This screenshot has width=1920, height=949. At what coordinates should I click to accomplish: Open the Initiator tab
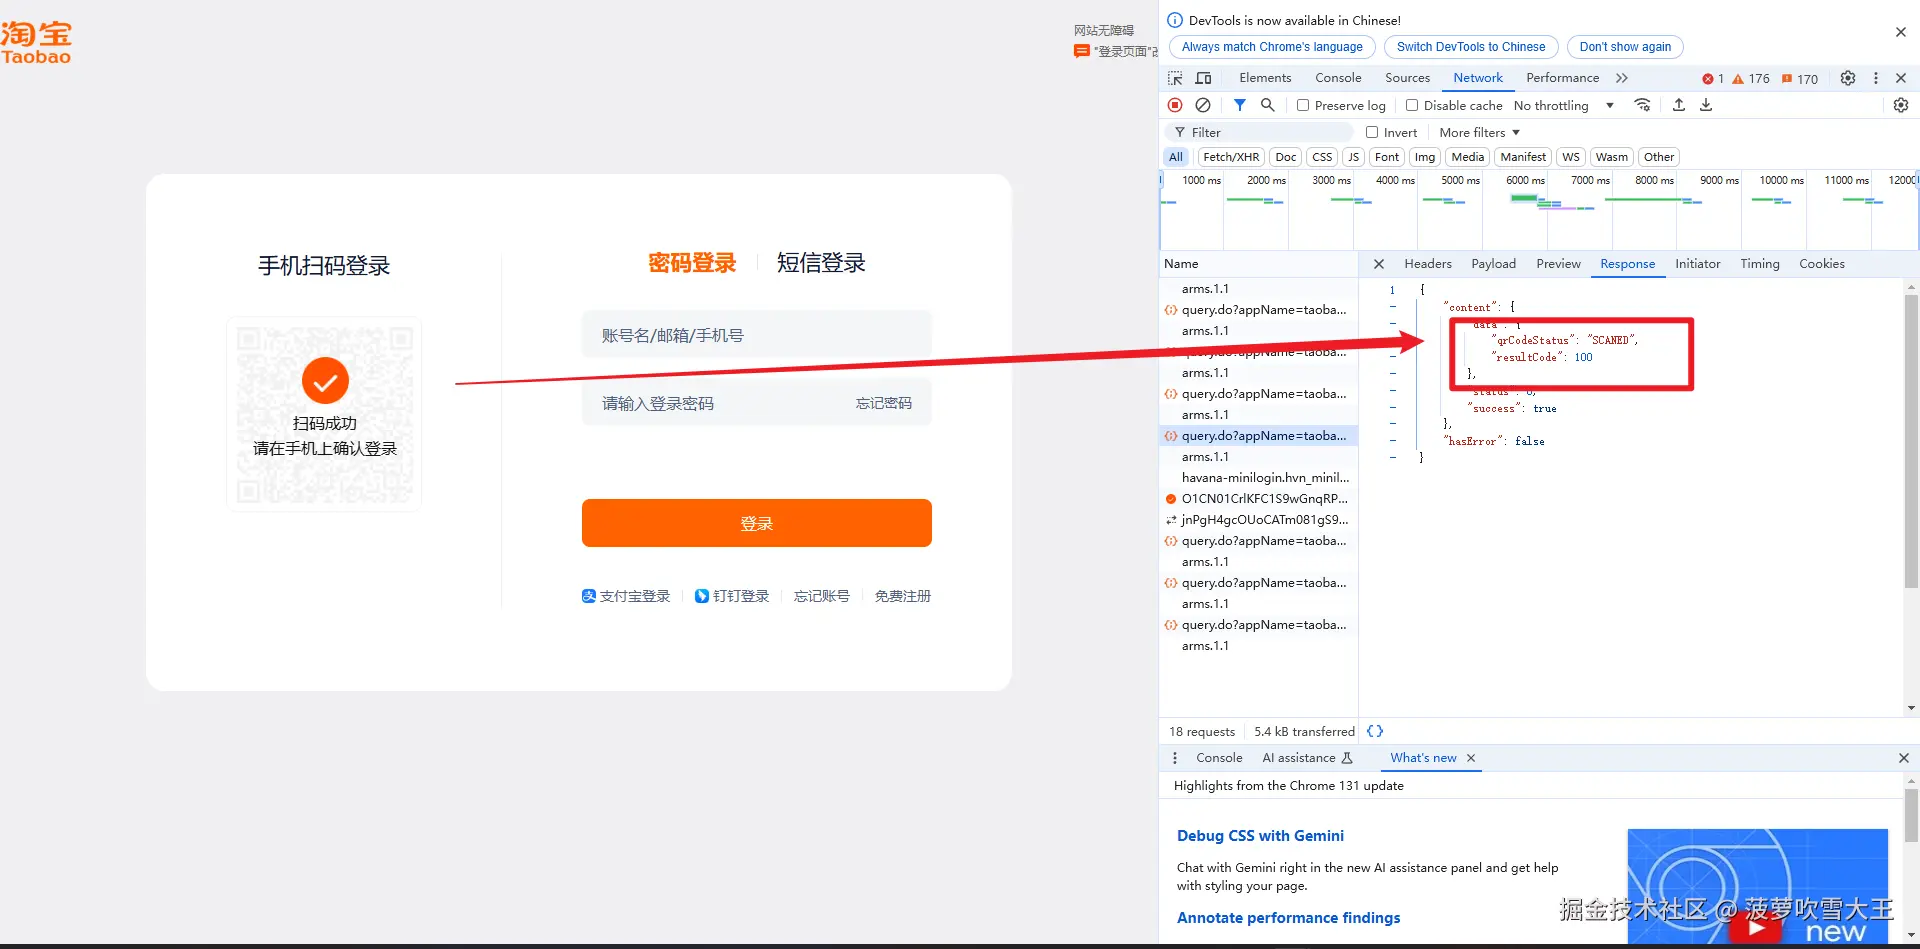pyautogui.click(x=1698, y=264)
